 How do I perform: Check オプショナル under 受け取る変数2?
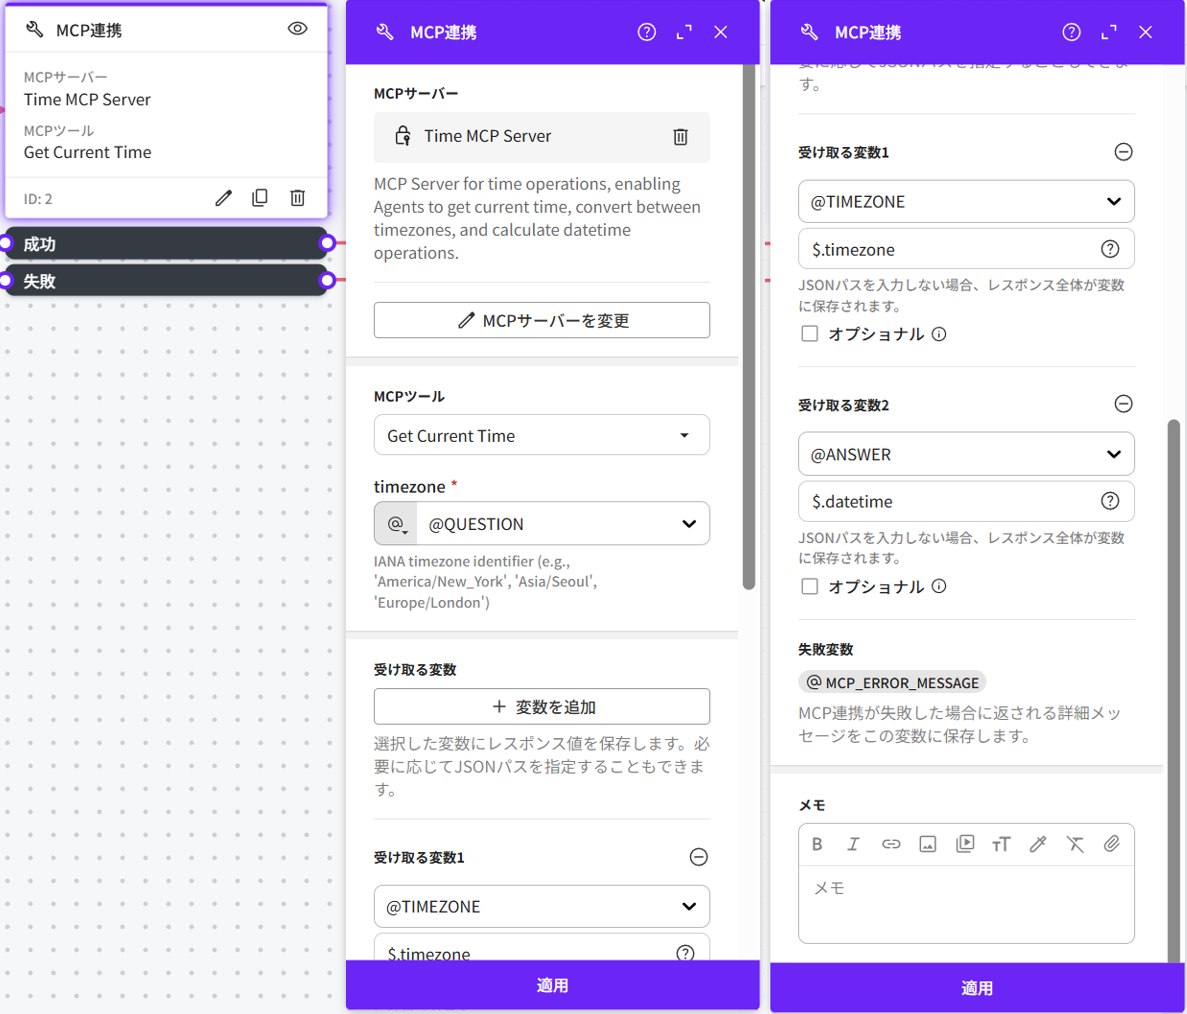pos(810,587)
